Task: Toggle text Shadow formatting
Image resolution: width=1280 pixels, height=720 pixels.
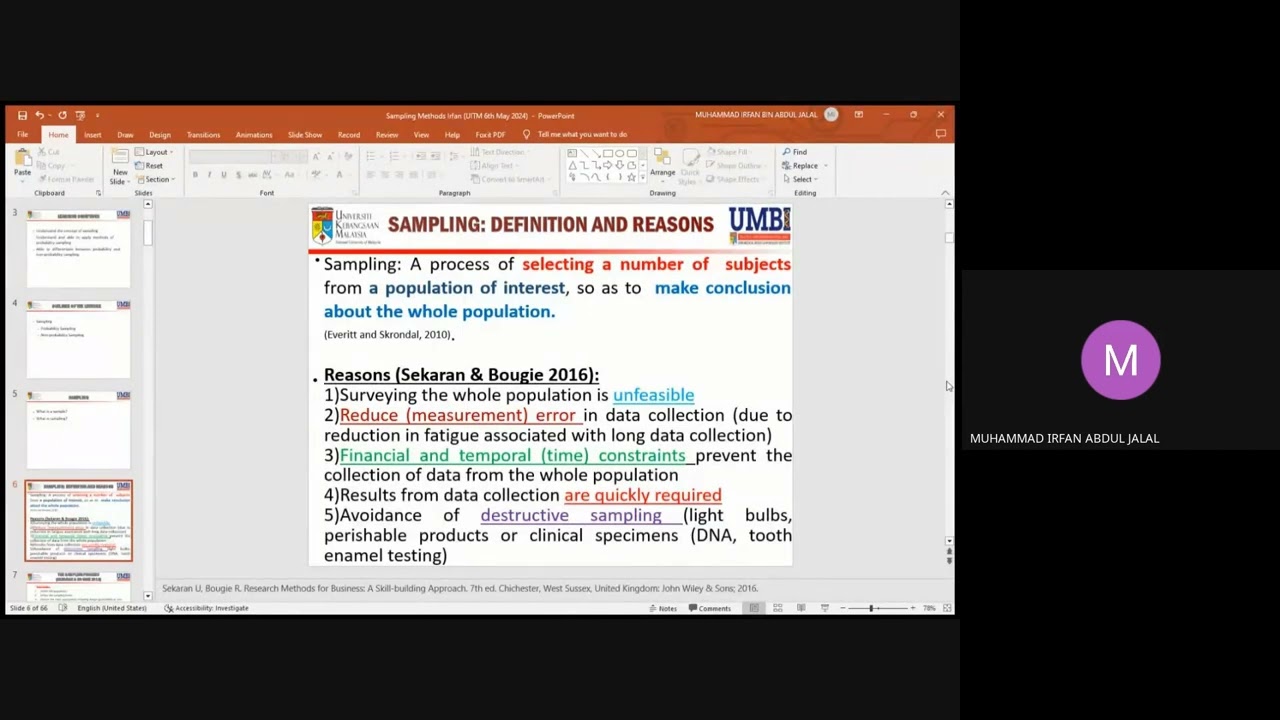Action: (237, 175)
